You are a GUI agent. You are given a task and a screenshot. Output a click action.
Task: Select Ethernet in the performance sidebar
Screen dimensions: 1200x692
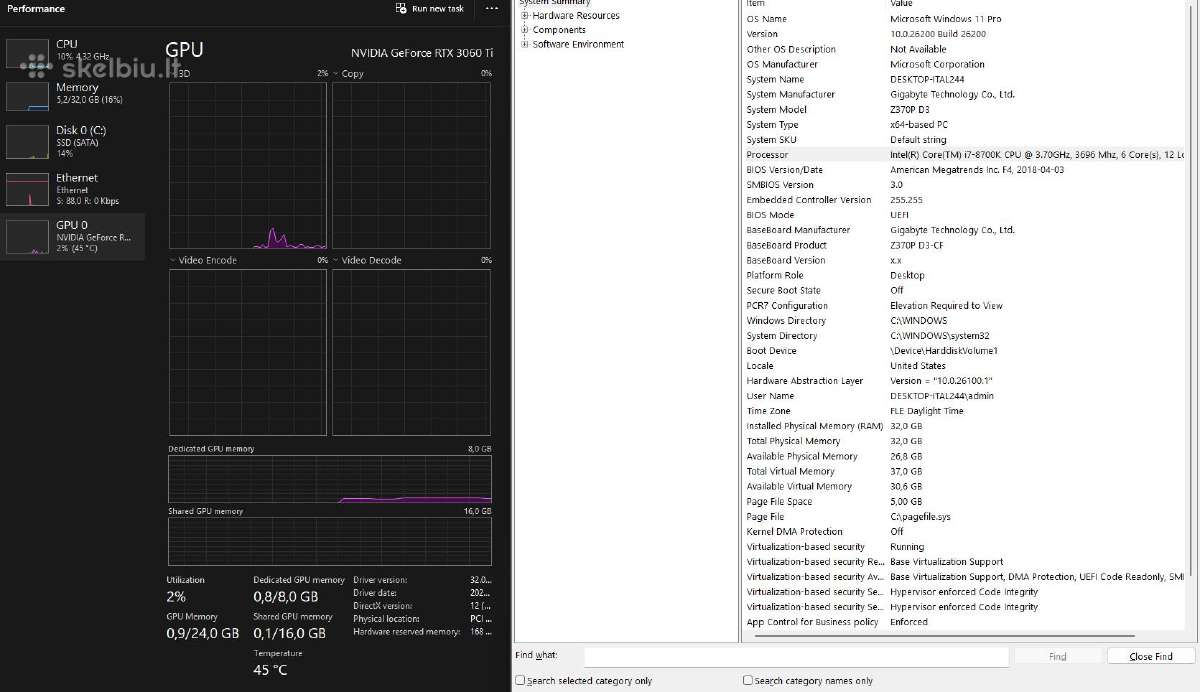(x=72, y=188)
